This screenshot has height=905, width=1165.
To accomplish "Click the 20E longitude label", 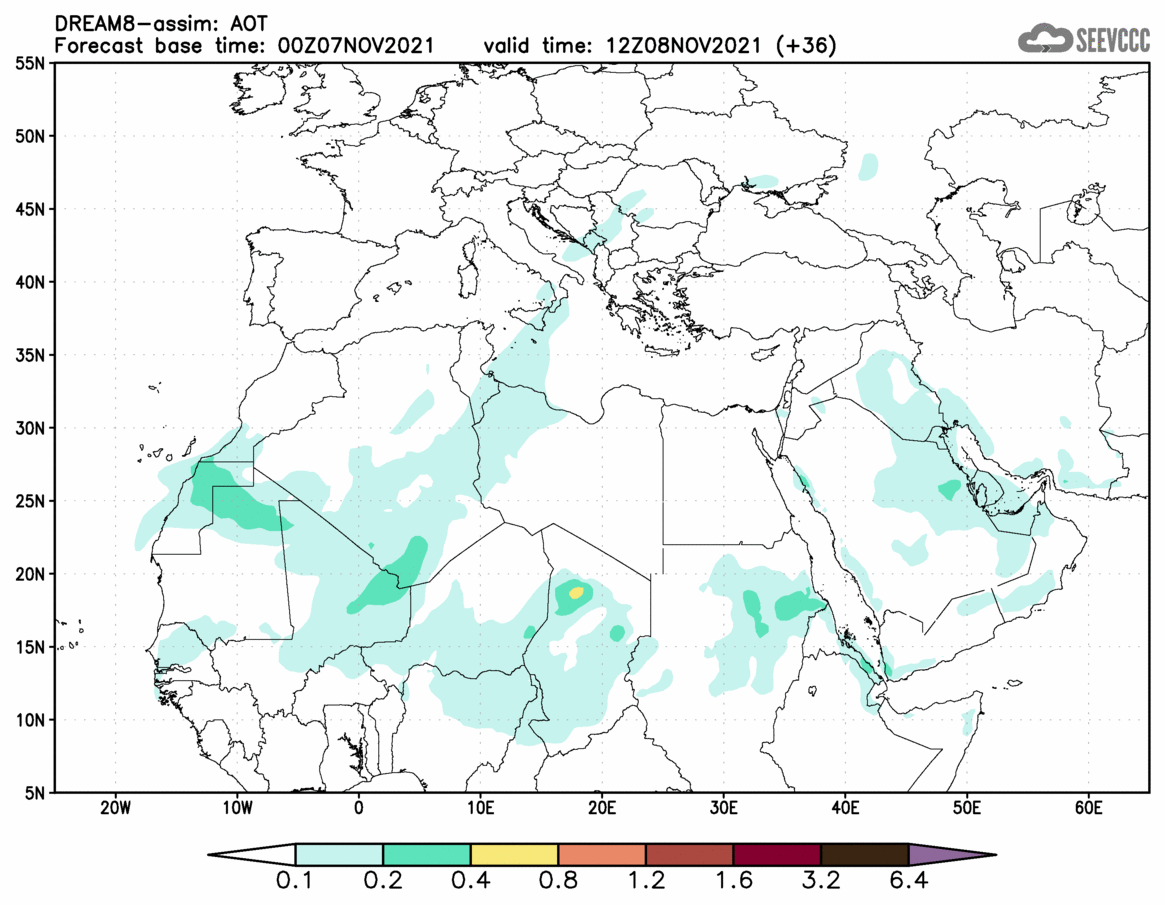I will click(602, 808).
